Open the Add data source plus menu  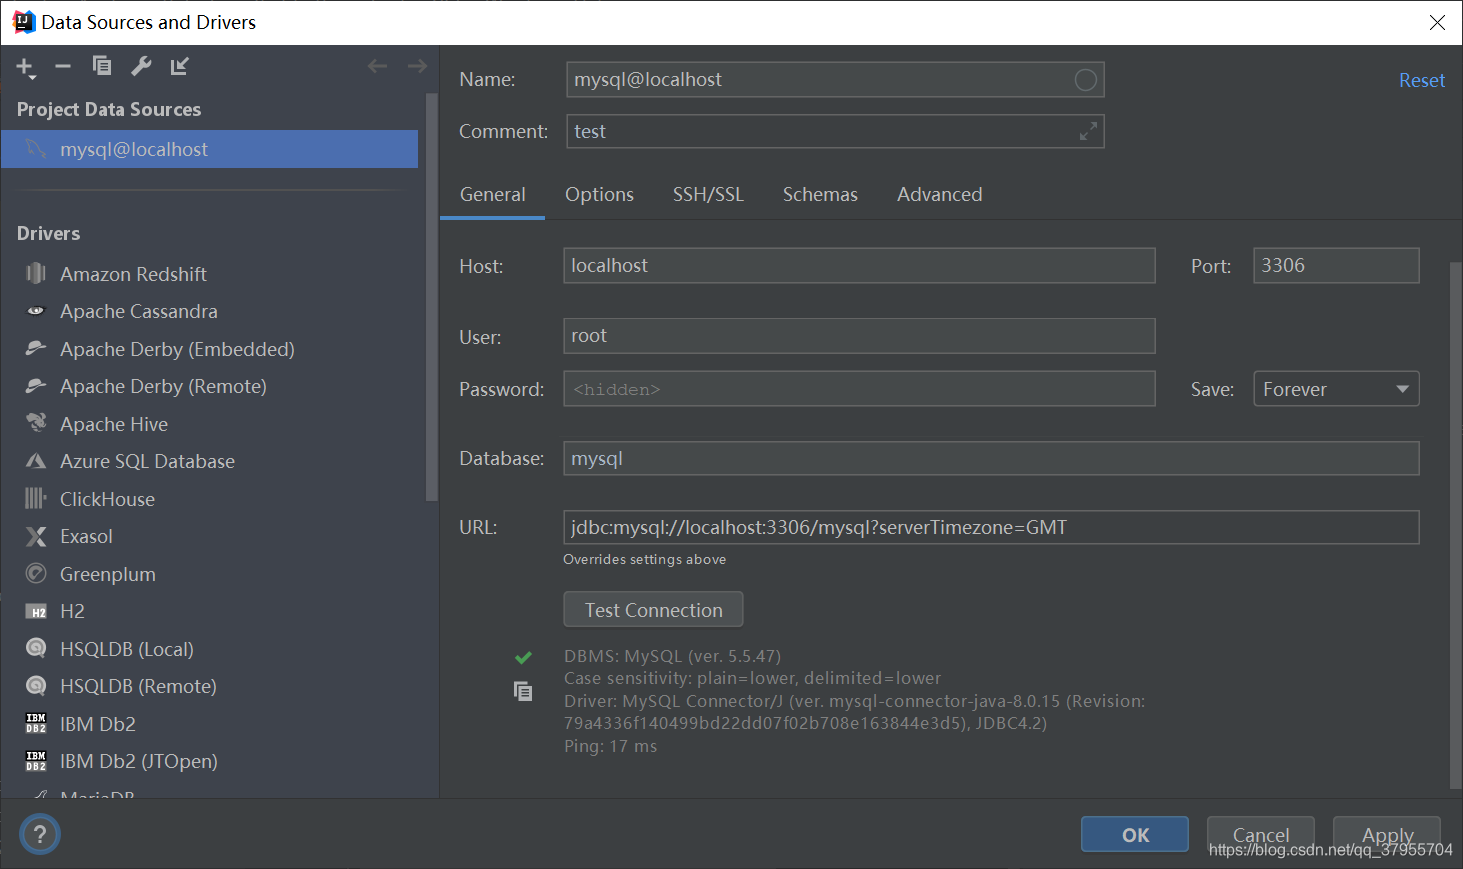(x=25, y=67)
